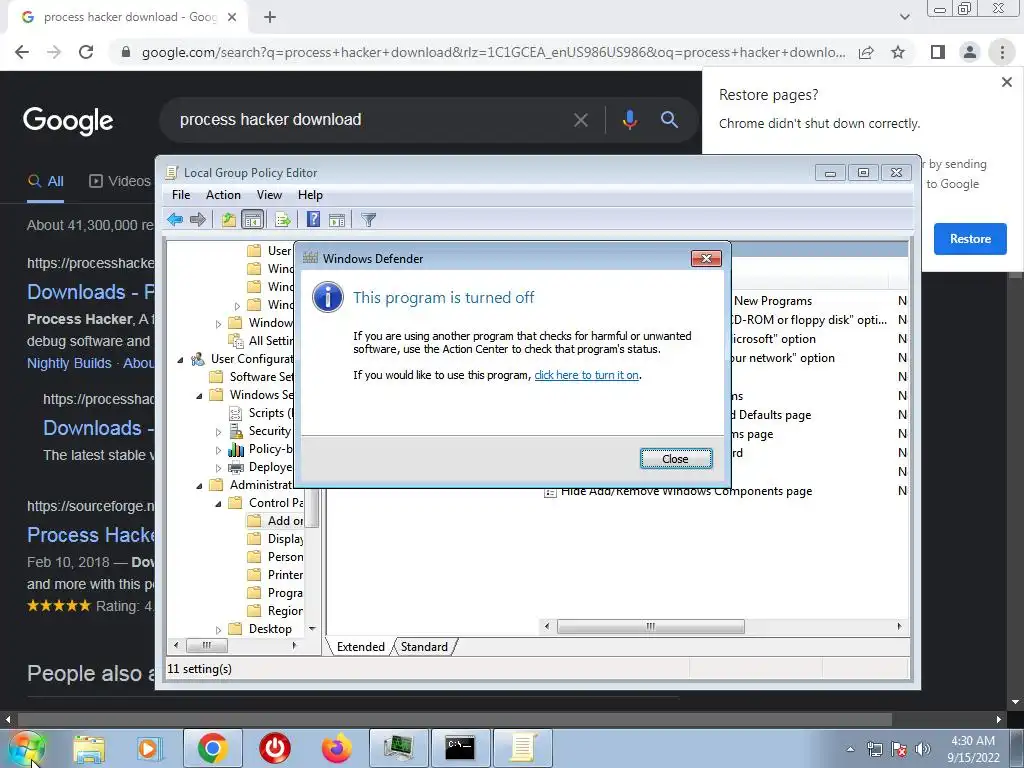The height and width of the screenshot is (768, 1024).
Task: Expand the Policy-based QoS tree node
Action: coord(218,449)
